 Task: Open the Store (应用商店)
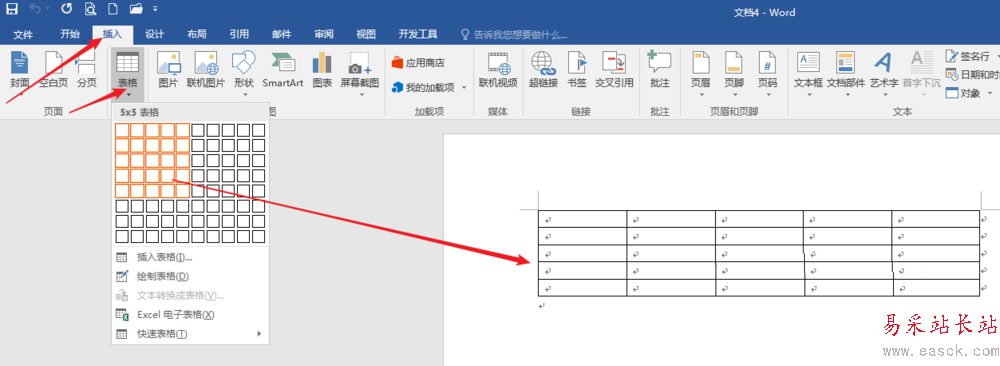pyautogui.click(x=418, y=62)
